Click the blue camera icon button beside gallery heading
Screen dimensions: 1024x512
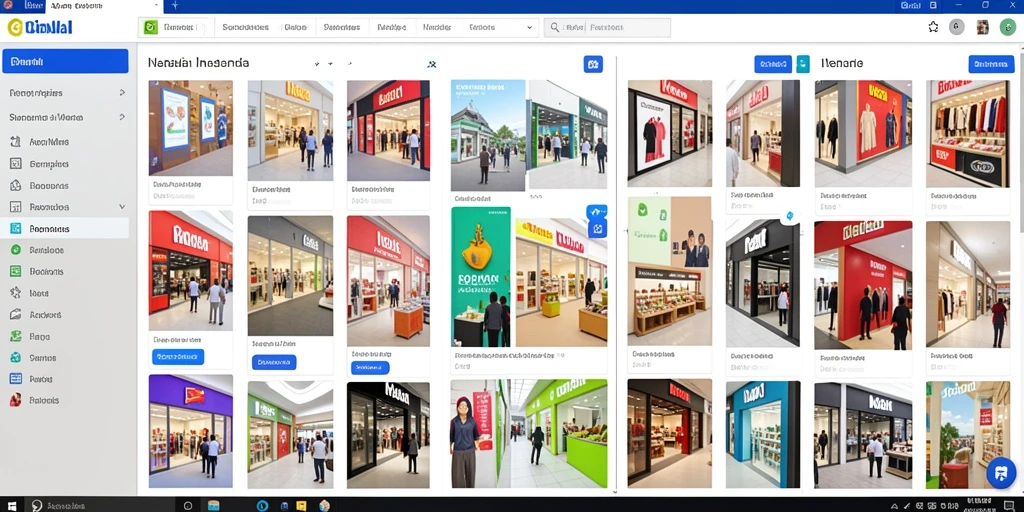pos(593,64)
